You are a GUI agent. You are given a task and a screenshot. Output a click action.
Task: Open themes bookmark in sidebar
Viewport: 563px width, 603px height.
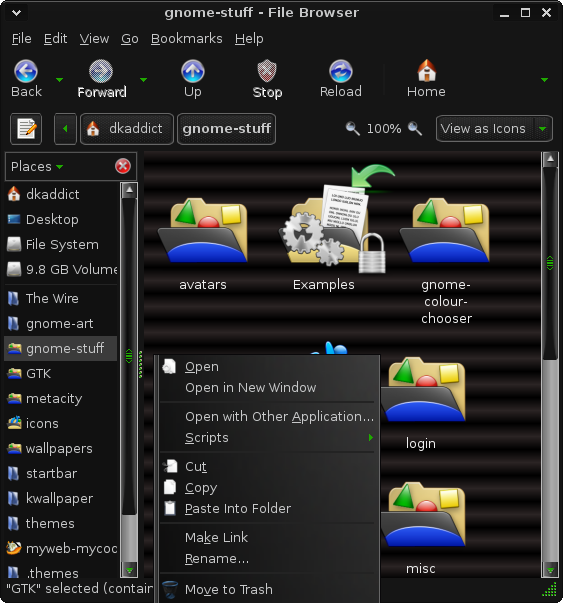tap(62, 523)
